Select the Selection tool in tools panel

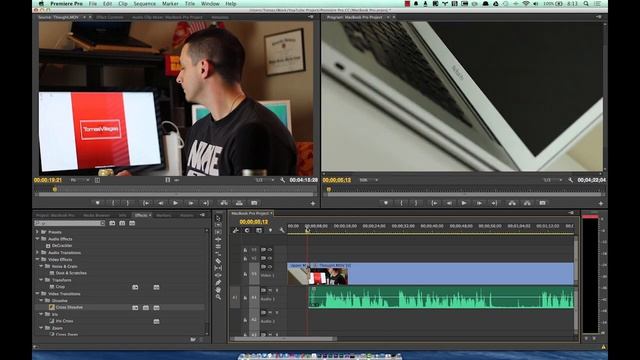click(x=218, y=218)
